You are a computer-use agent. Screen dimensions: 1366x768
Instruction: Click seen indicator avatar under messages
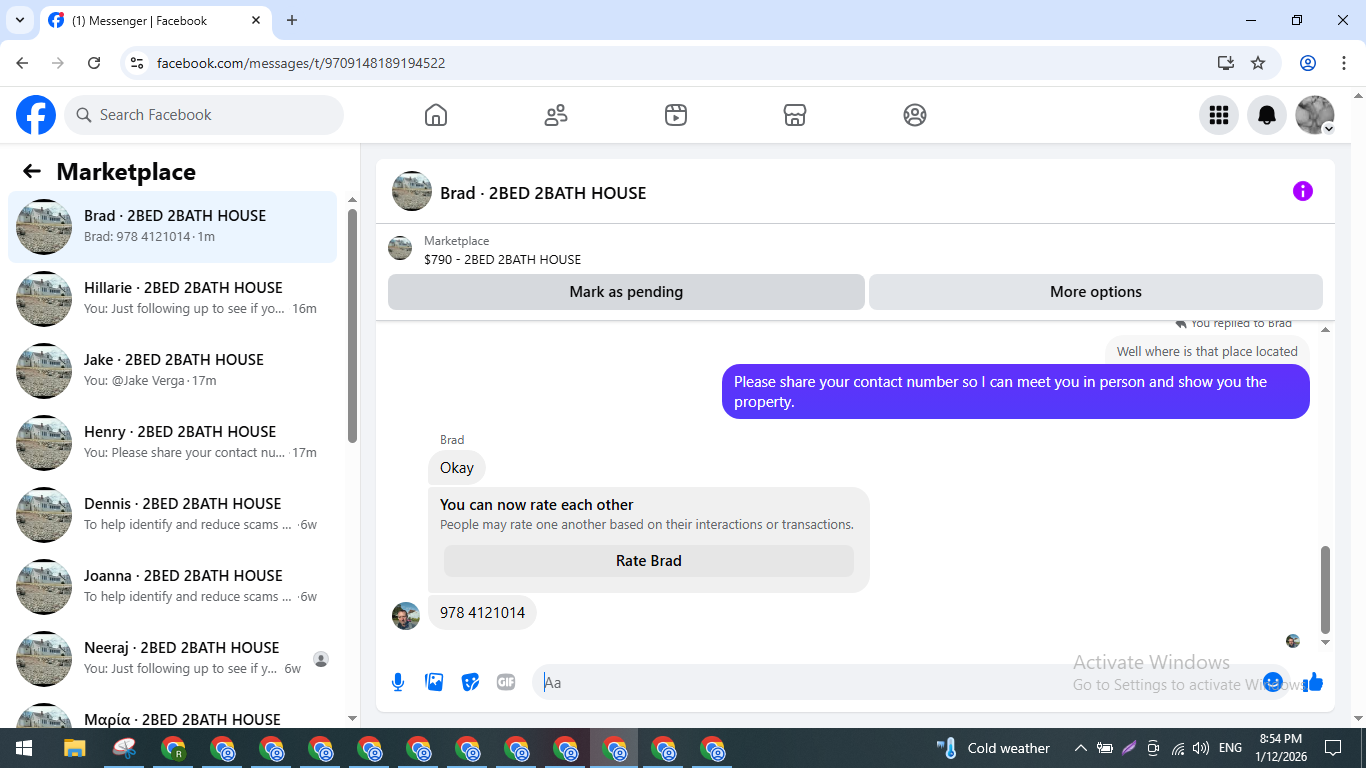(1293, 641)
